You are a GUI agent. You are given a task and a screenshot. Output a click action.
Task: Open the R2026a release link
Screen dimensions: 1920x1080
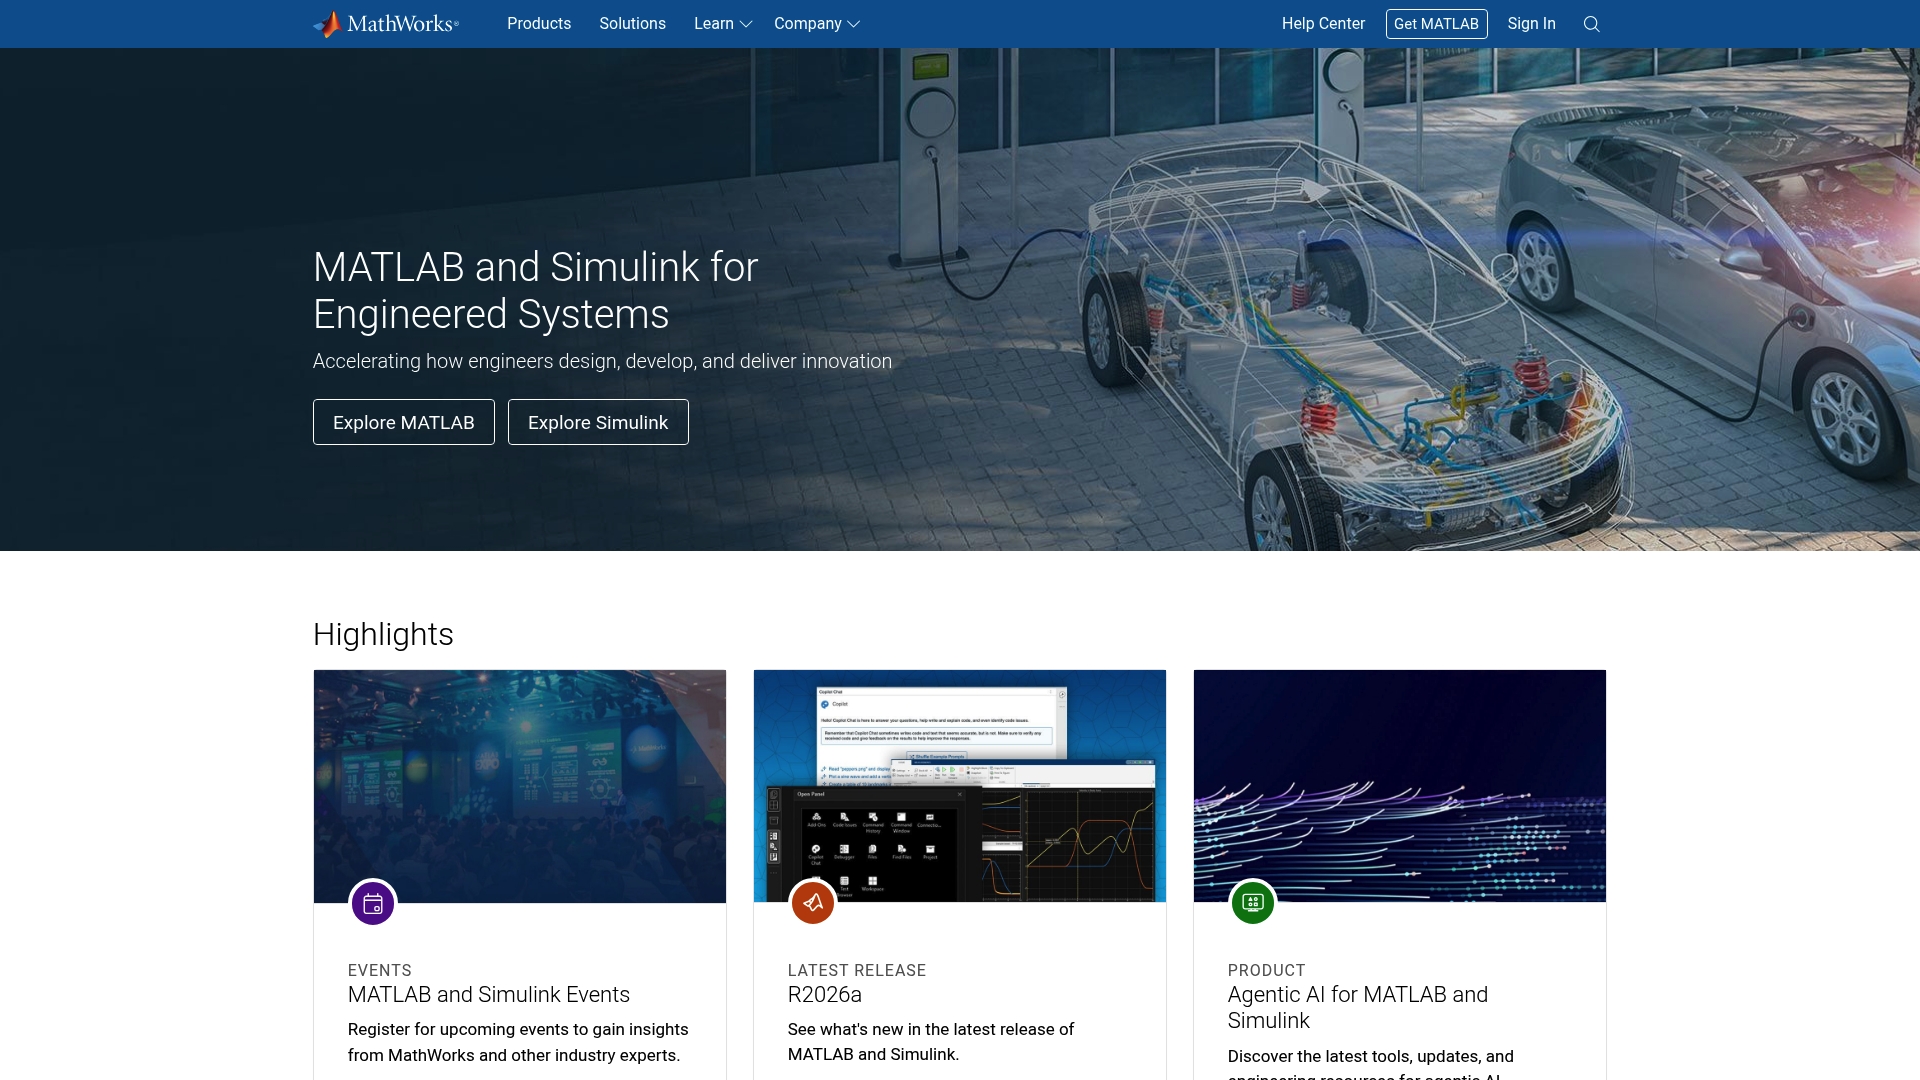tap(825, 995)
